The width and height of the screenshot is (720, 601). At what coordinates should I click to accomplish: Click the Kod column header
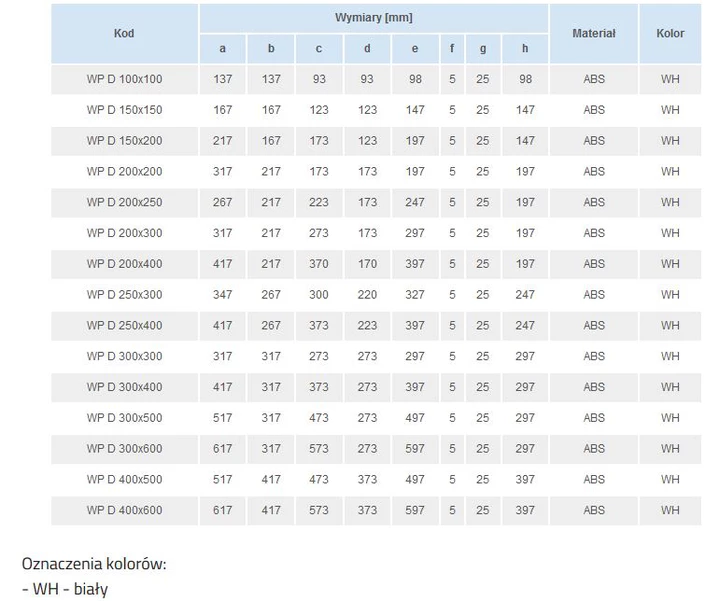[x=124, y=34]
